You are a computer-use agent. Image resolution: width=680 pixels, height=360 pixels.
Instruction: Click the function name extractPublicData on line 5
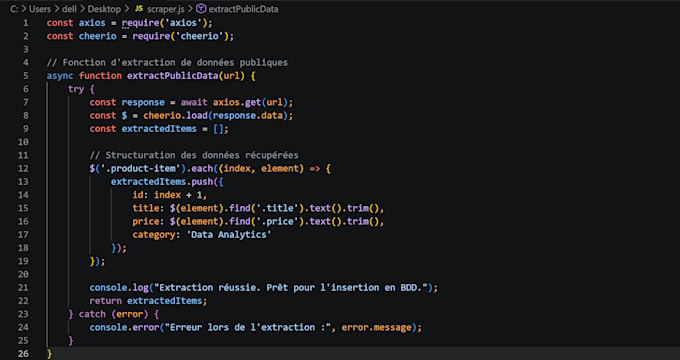coord(173,75)
